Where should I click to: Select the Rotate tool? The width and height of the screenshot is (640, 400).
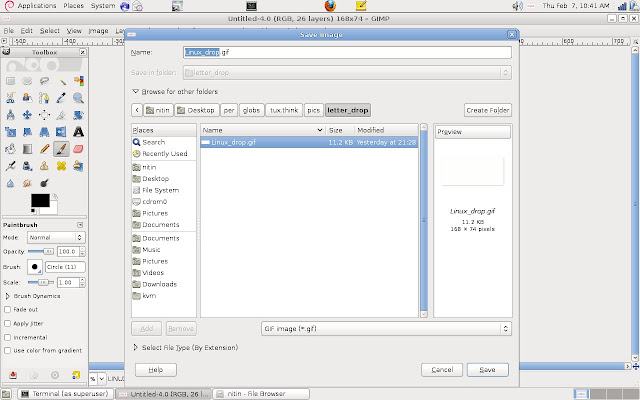click(78, 115)
